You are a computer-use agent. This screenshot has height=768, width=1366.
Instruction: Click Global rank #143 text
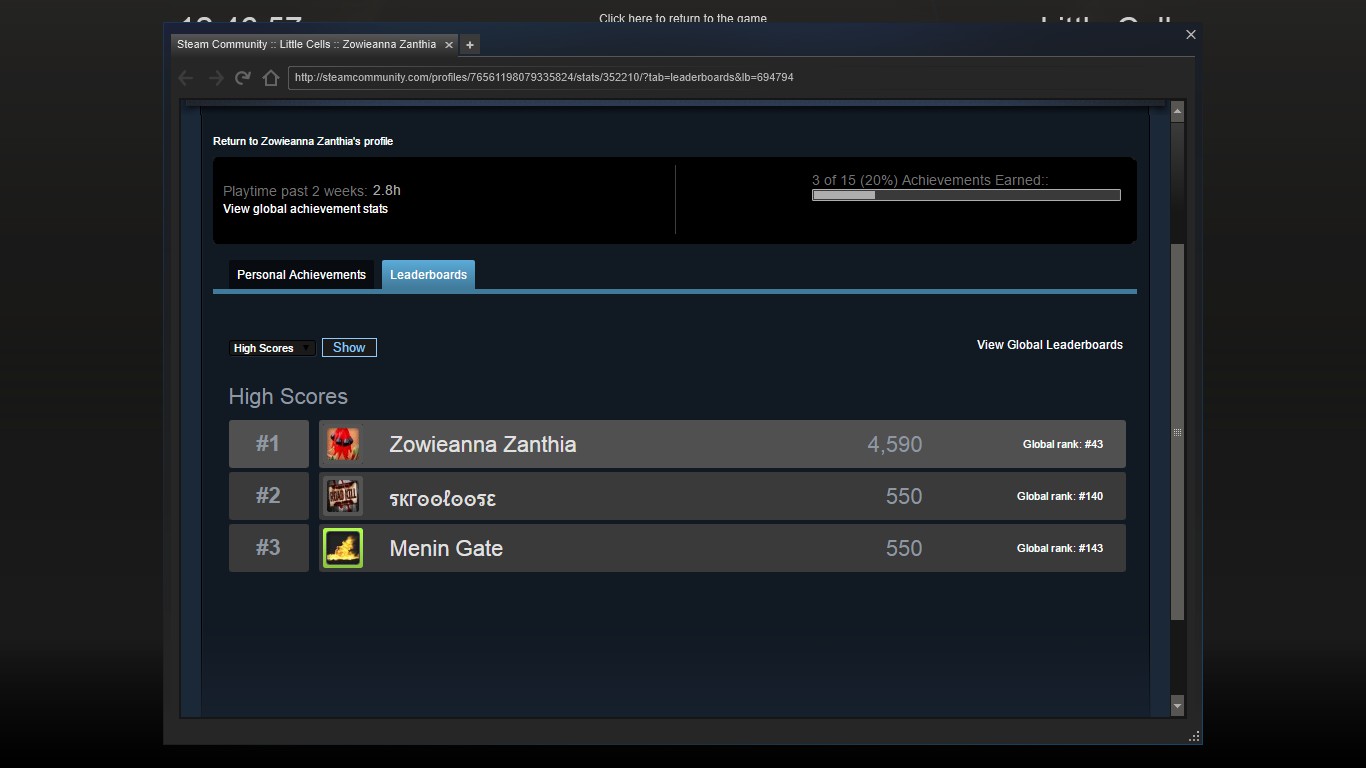click(1060, 548)
